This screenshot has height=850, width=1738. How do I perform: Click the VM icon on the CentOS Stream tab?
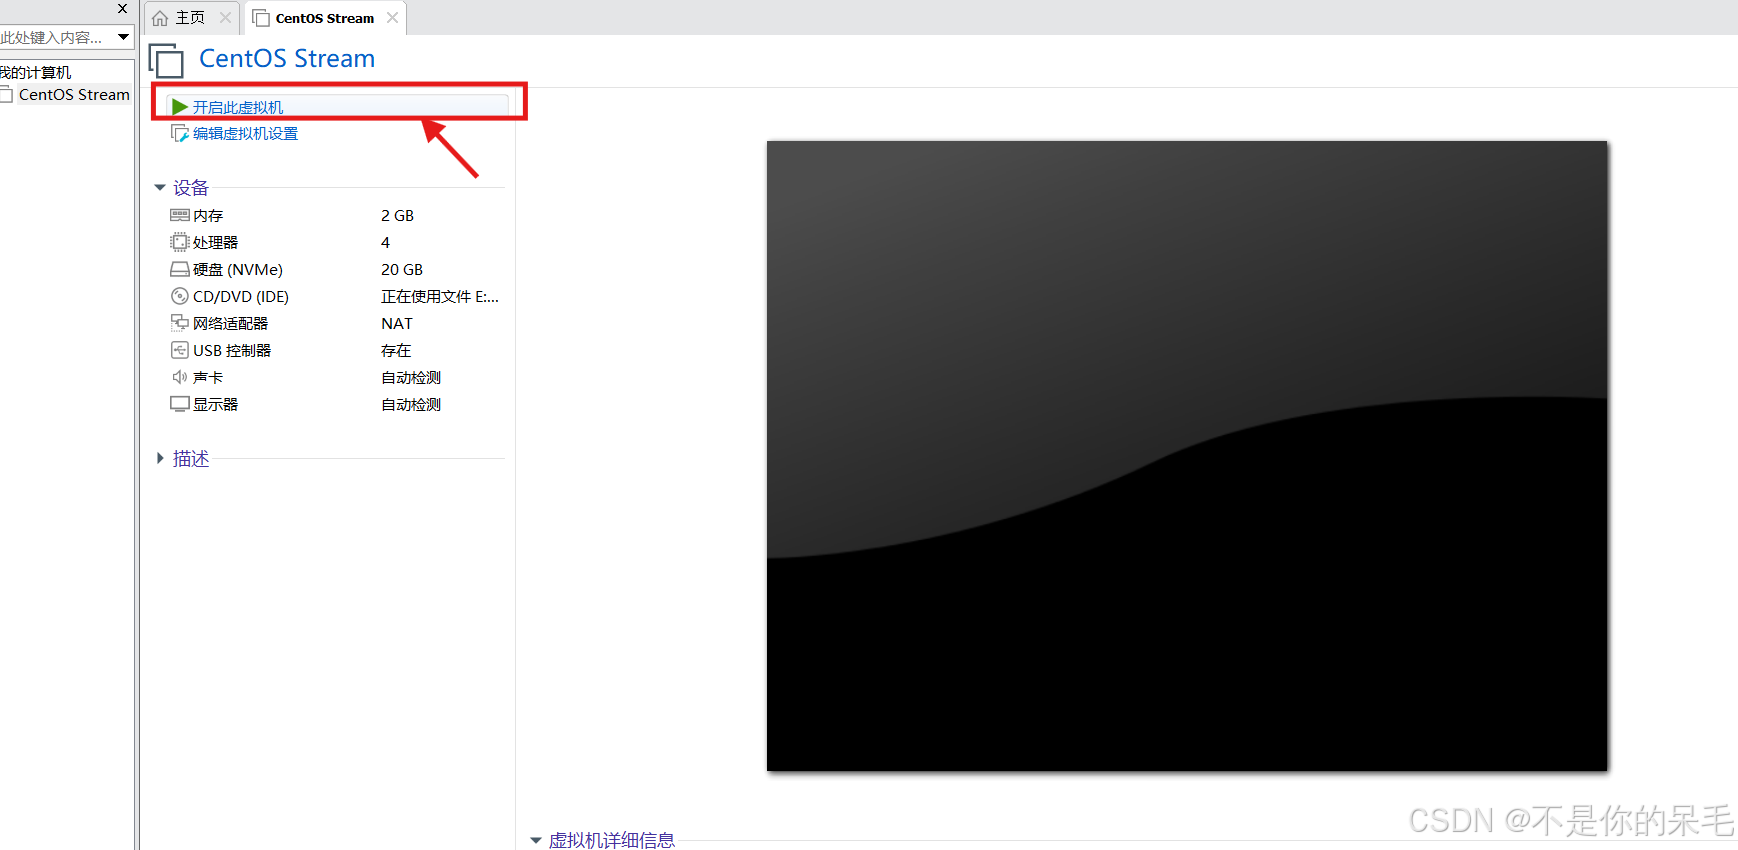point(261,18)
